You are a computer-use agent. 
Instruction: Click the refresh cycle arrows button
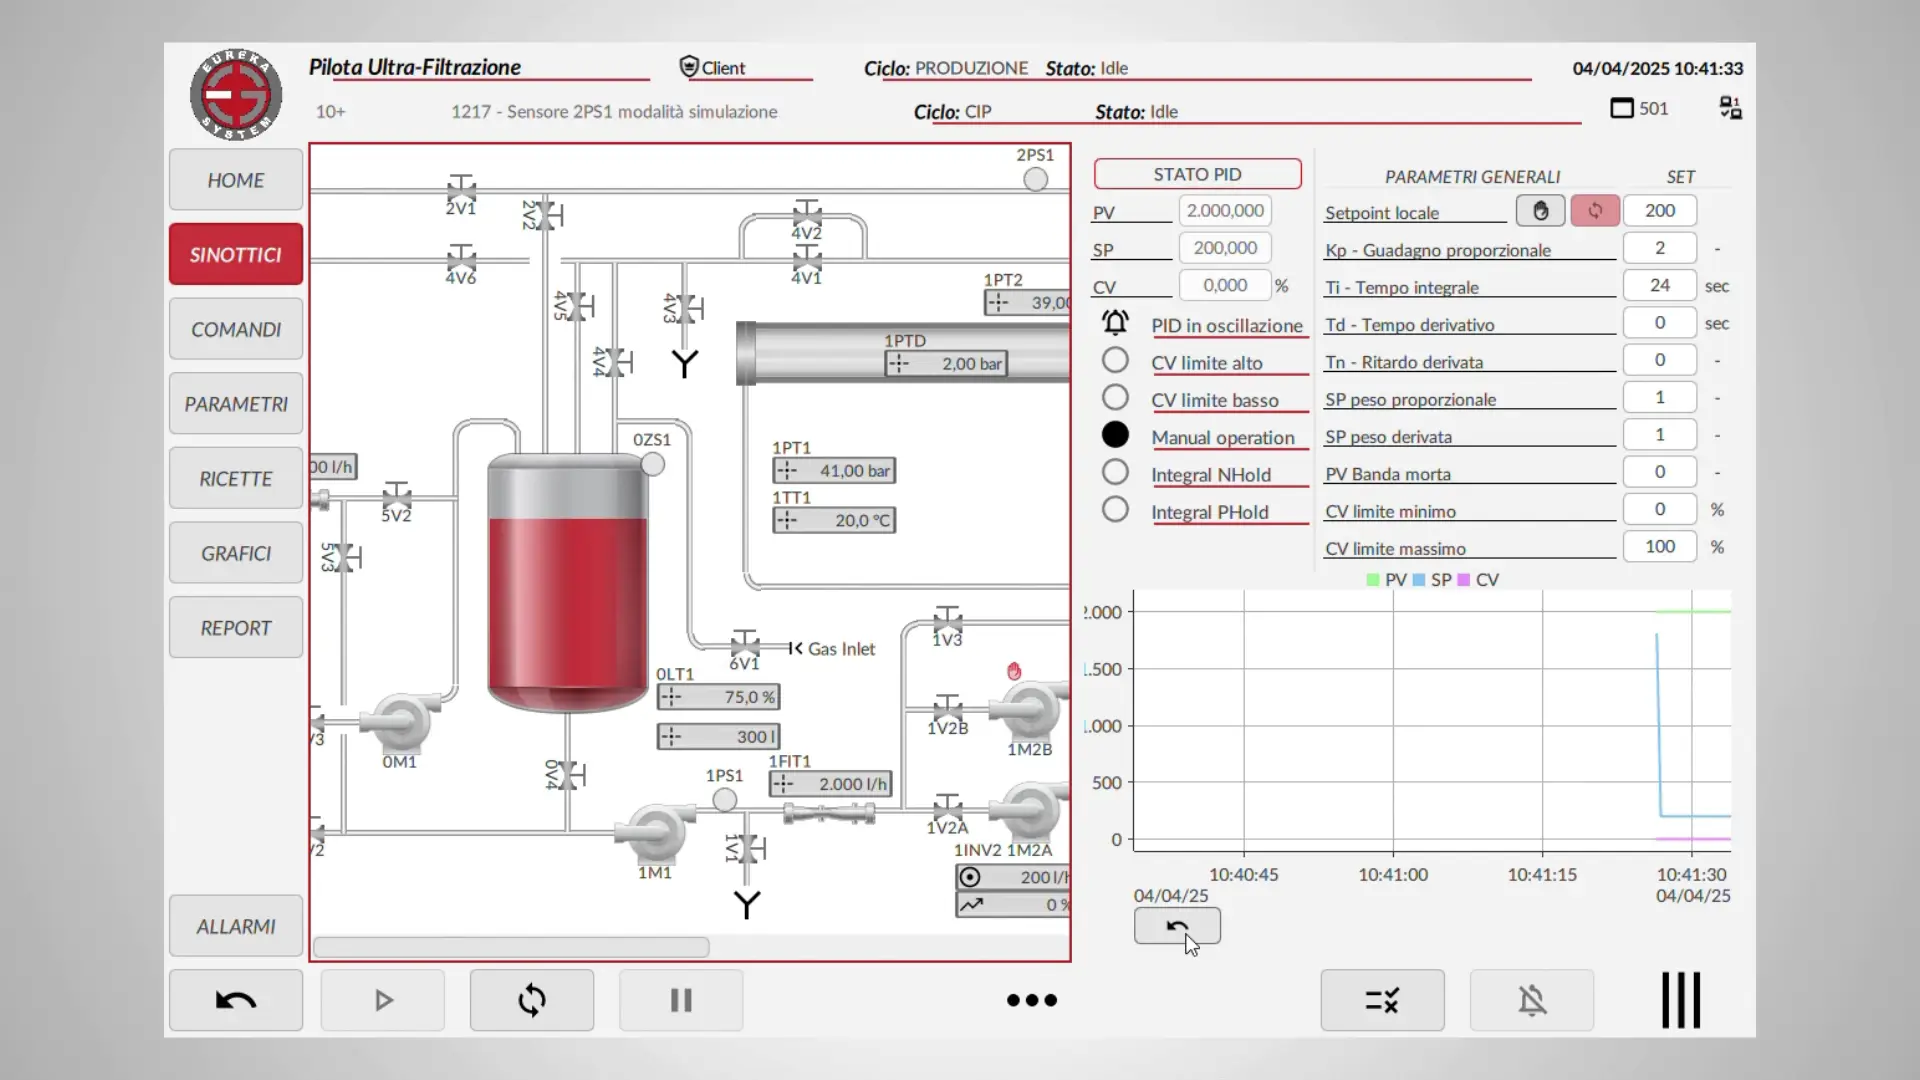click(x=532, y=1000)
